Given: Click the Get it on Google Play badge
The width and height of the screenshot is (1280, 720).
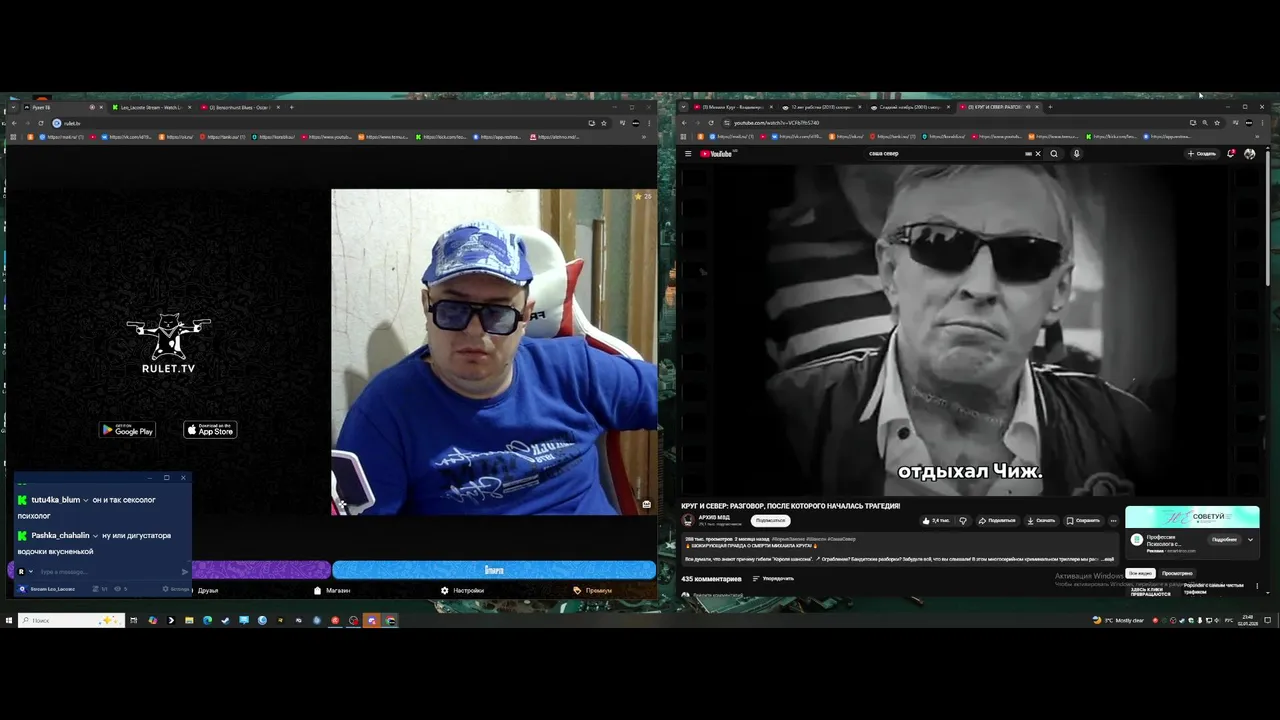Looking at the screenshot, I should point(127,430).
